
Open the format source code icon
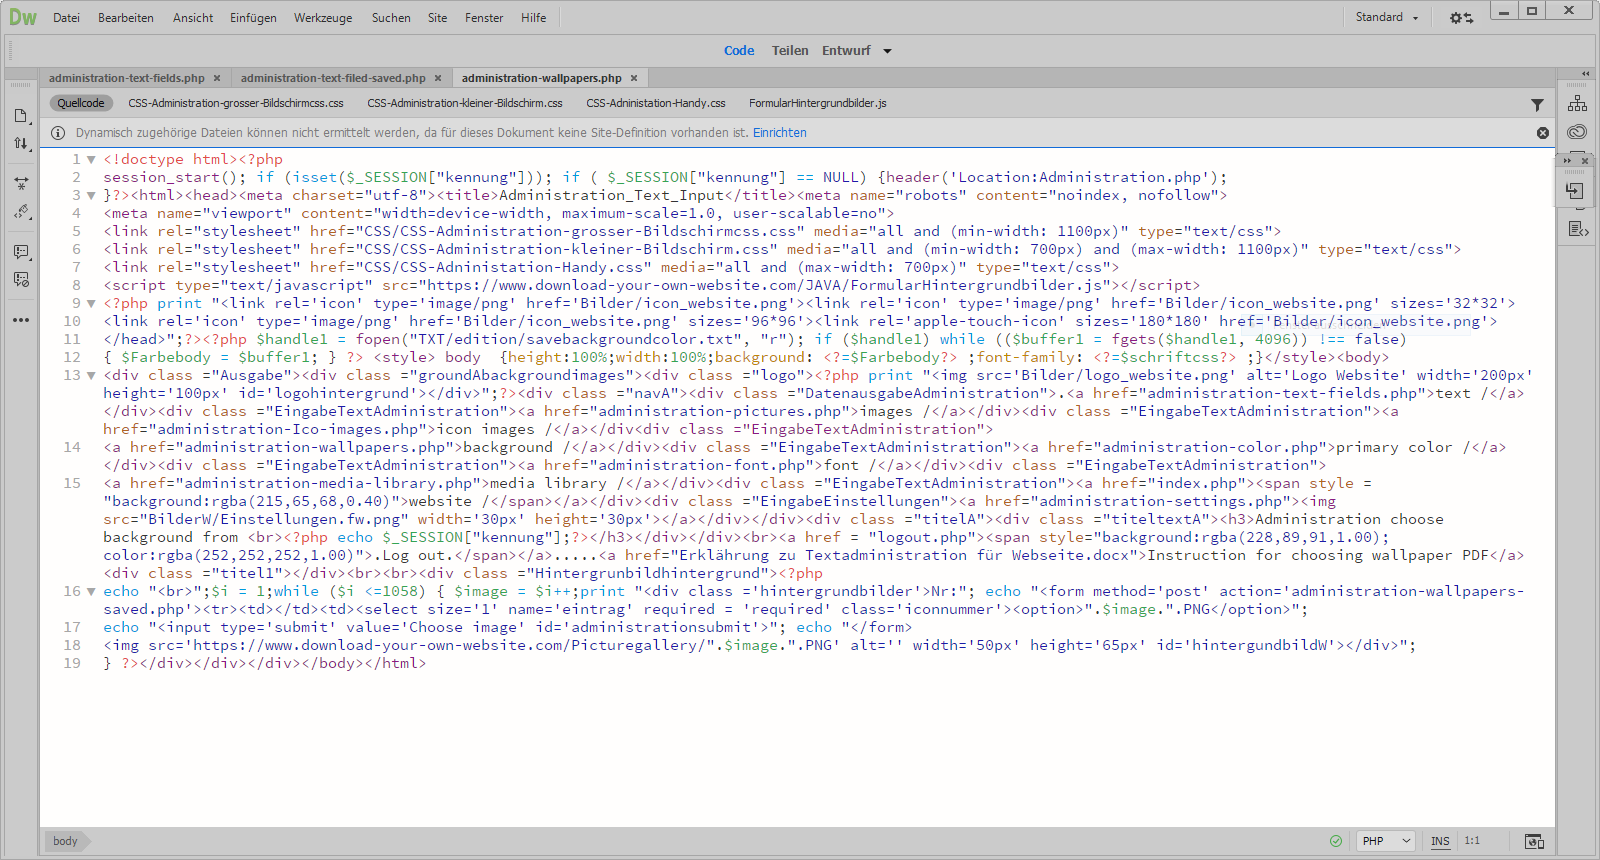point(21,212)
